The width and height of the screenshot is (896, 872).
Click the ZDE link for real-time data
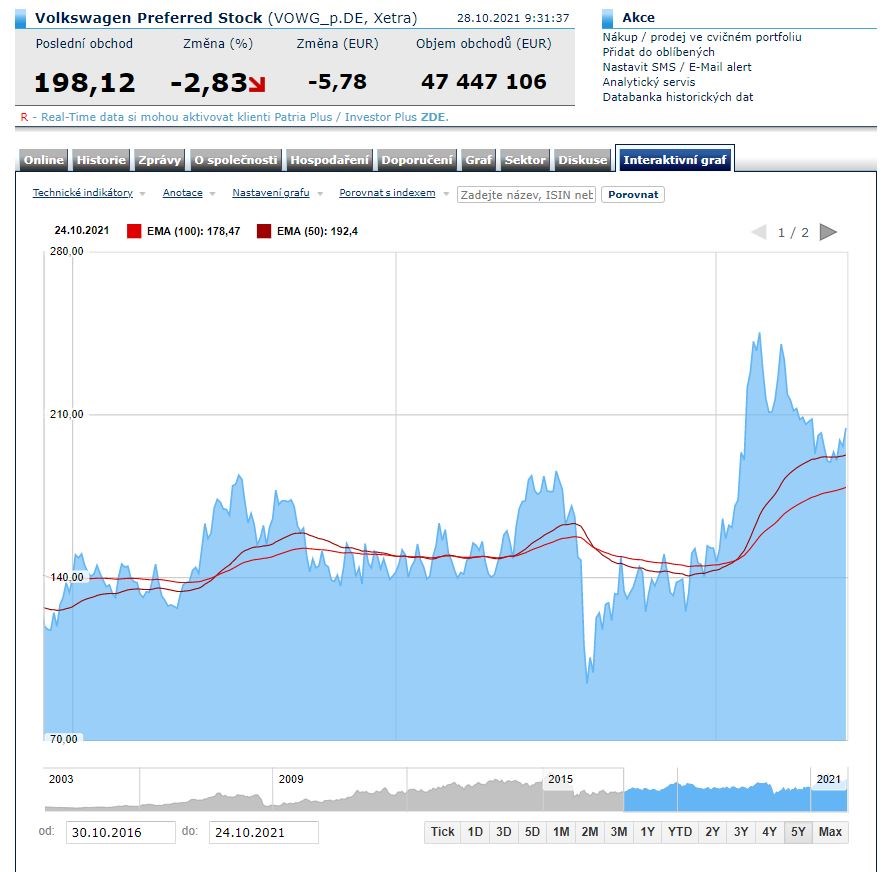coord(433,117)
